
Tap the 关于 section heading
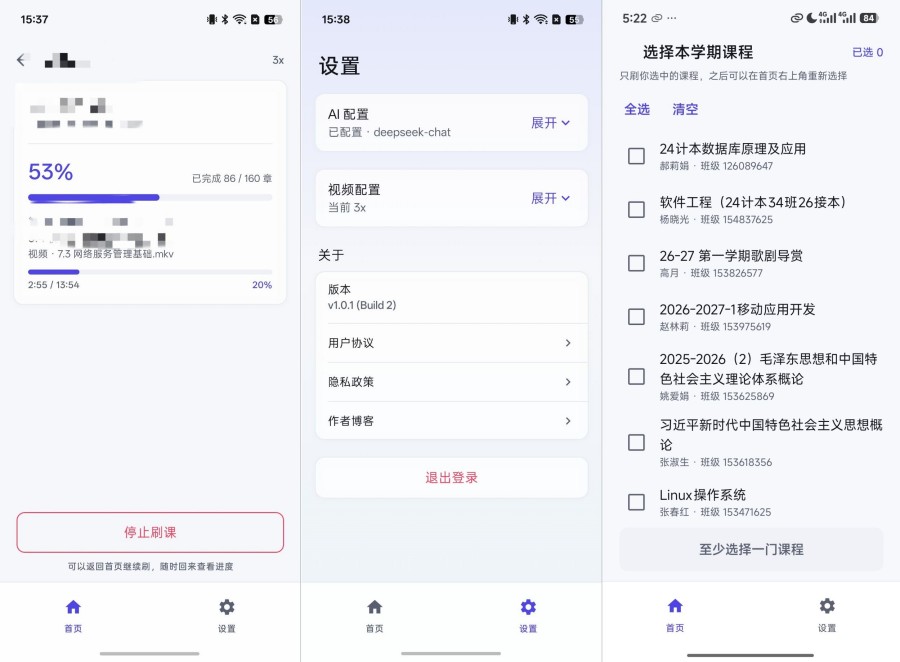[331, 255]
